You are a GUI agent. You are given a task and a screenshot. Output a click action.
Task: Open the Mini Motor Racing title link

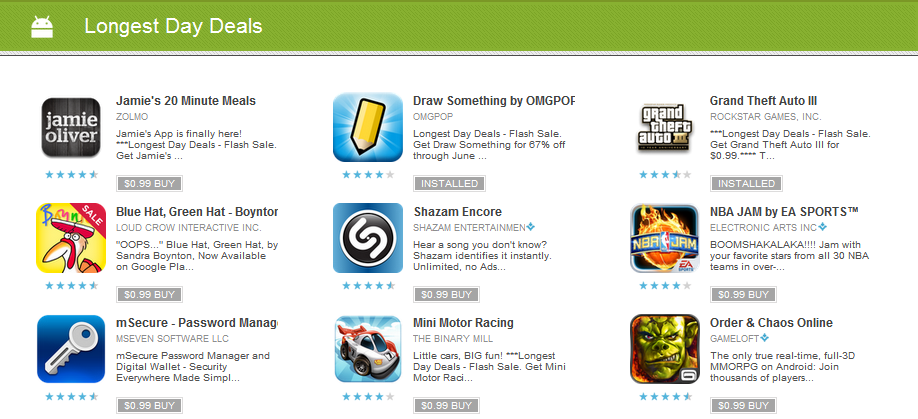pos(463,322)
